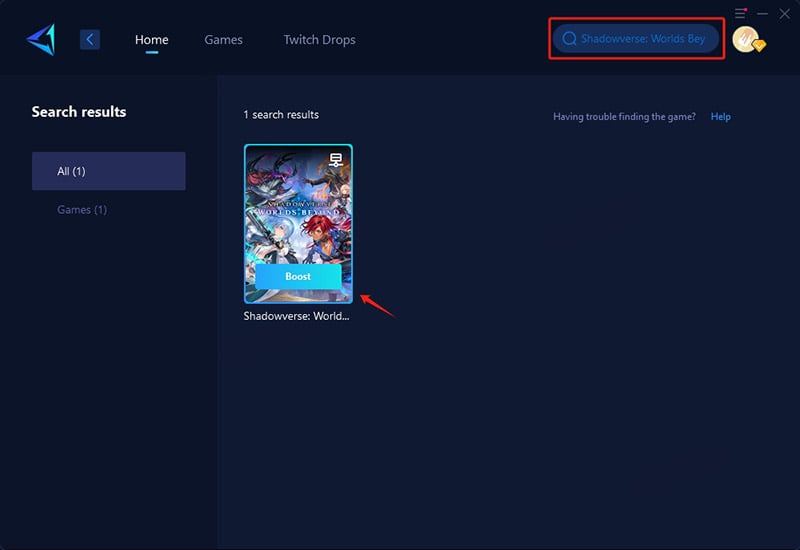Close the booster window
The width and height of the screenshot is (800, 550).
click(x=785, y=14)
